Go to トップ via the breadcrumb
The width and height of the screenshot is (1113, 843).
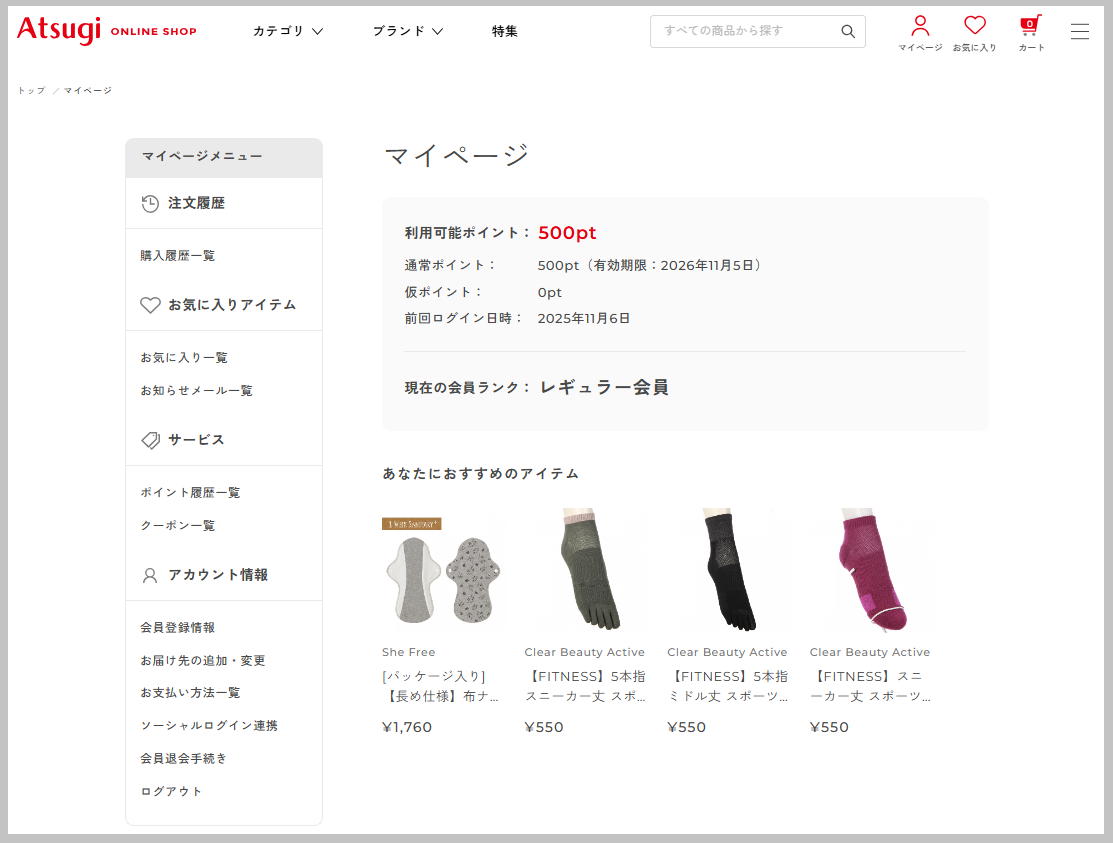coord(29,90)
